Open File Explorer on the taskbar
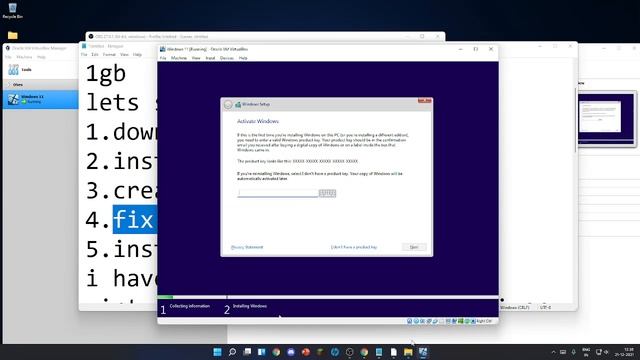Image resolution: width=640 pixels, height=360 pixels. point(408,352)
